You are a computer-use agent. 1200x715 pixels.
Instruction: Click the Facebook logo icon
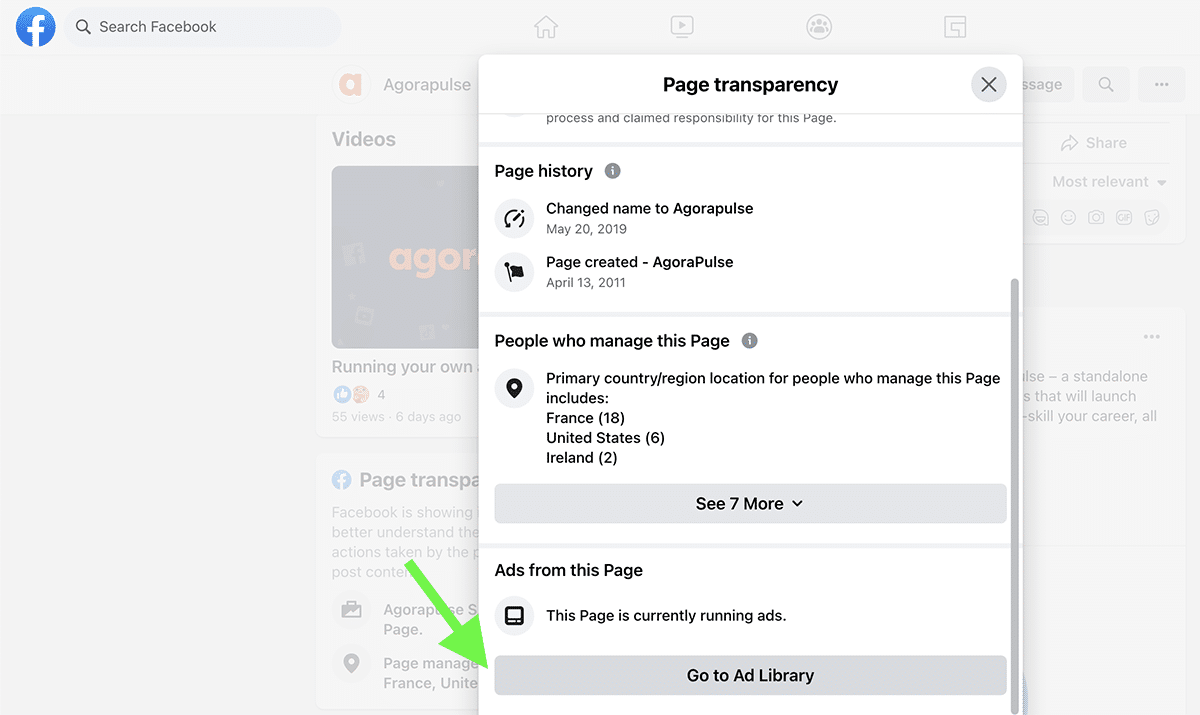pyautogui.click(x=36, y=27)
